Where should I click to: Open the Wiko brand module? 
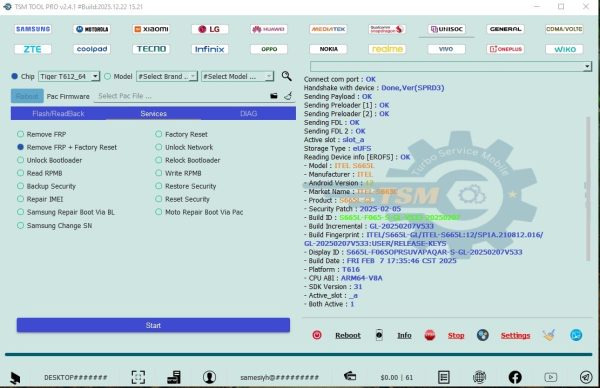[x=564, y=49]
